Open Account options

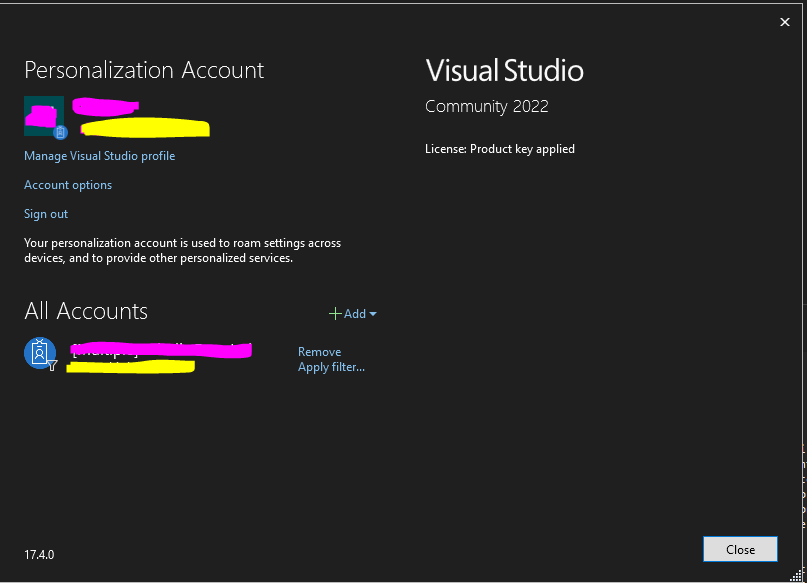68,184
